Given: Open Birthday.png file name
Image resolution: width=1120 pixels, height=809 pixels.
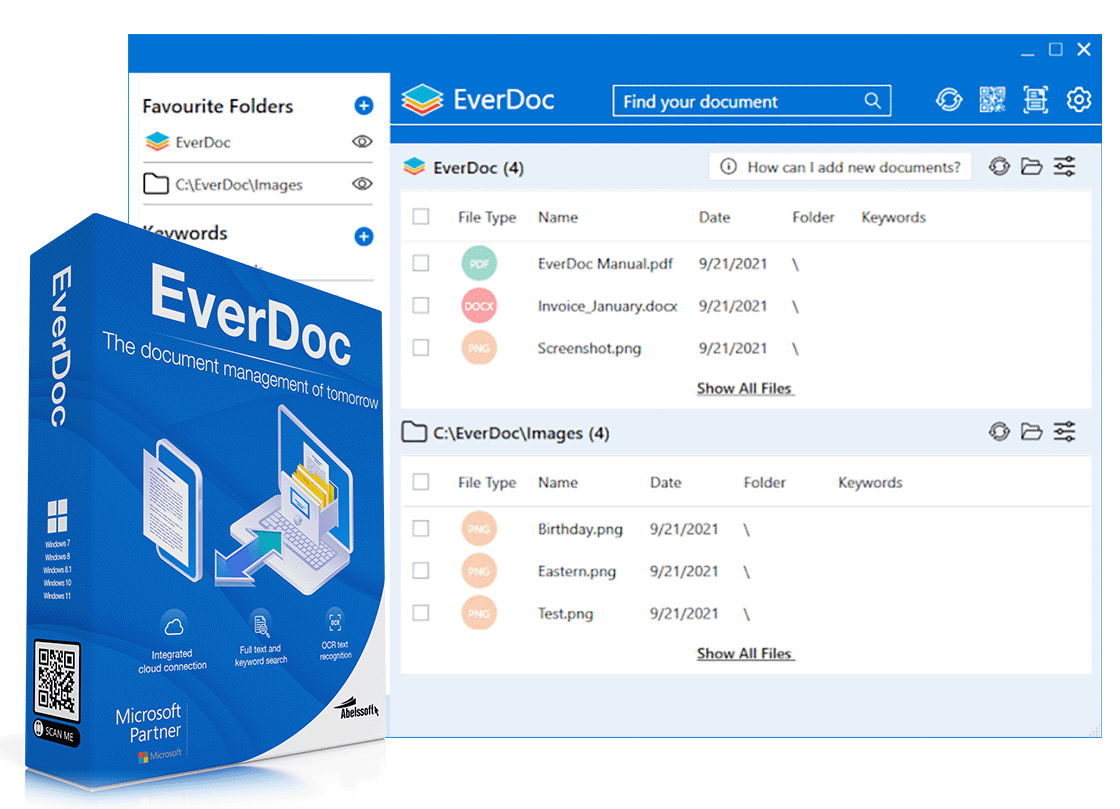Looking at the screenshot, I should (x=580, y=529).
